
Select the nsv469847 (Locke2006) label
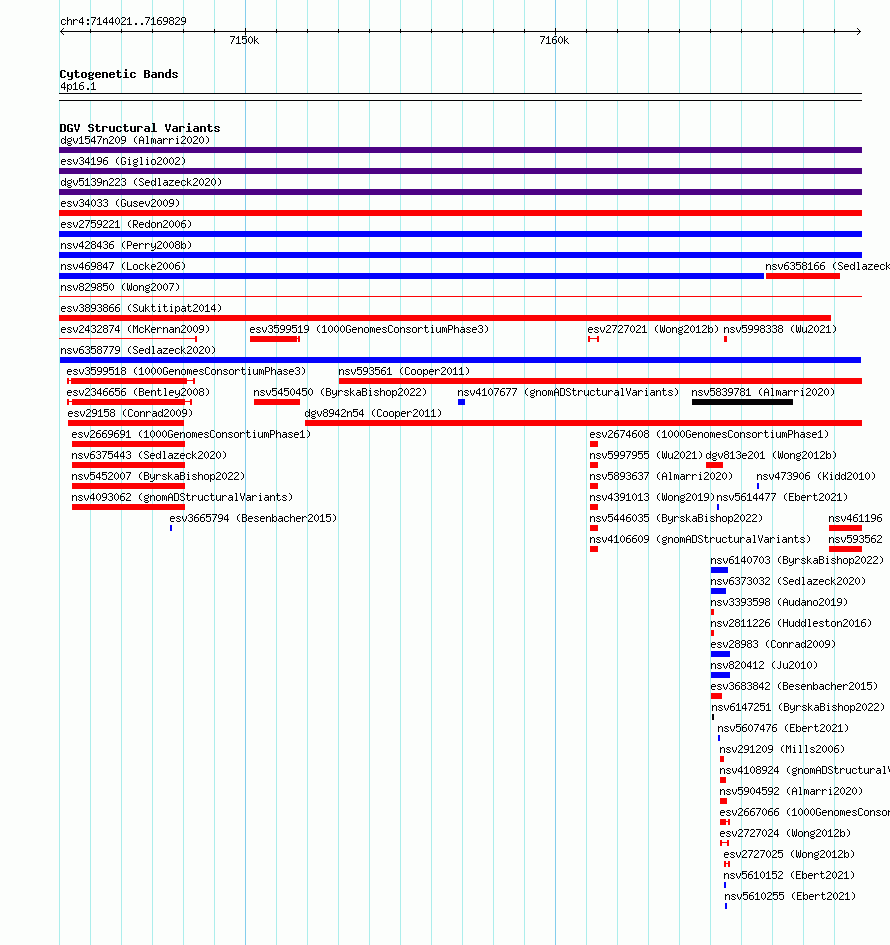(x=123, y=267)
